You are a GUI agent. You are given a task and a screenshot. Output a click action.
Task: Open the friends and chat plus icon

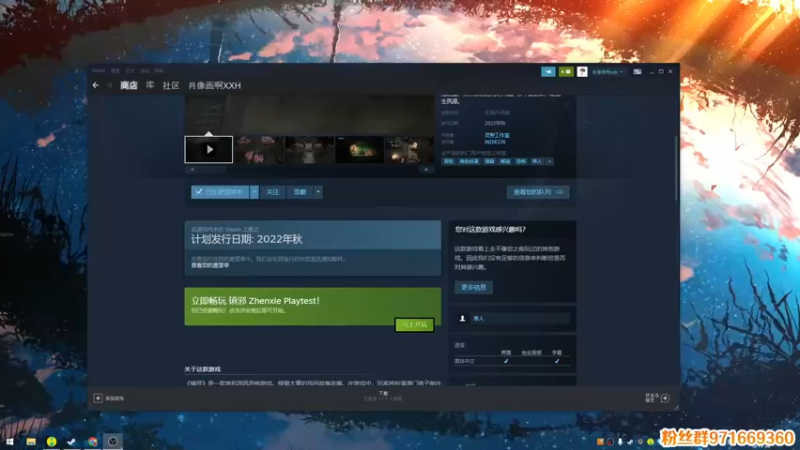click(665, 398)
